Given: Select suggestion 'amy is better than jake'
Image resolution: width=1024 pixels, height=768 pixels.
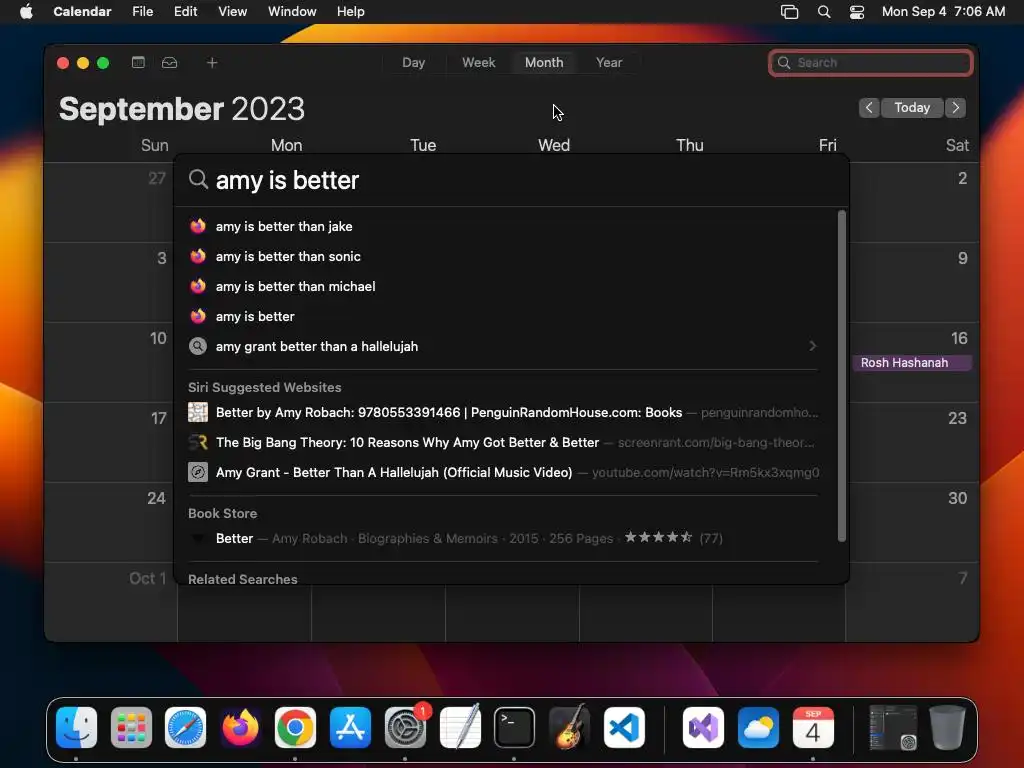Looking at the screenshot, I should click(503, 227).
